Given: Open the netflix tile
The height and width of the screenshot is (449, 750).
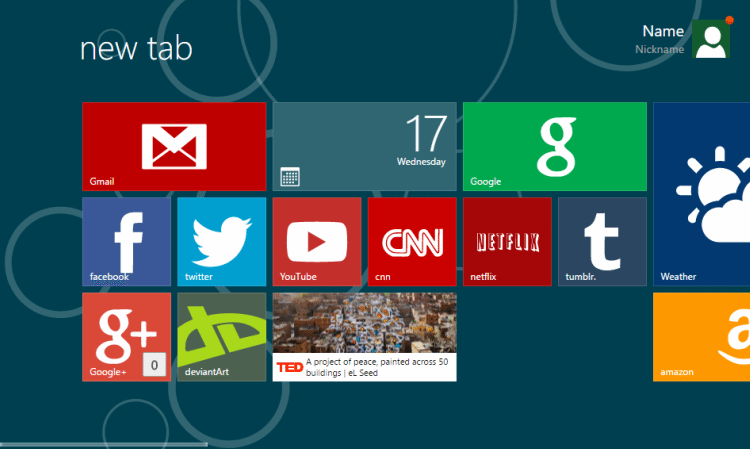Looking at the screenshot, I should click(x=507, y=241).
